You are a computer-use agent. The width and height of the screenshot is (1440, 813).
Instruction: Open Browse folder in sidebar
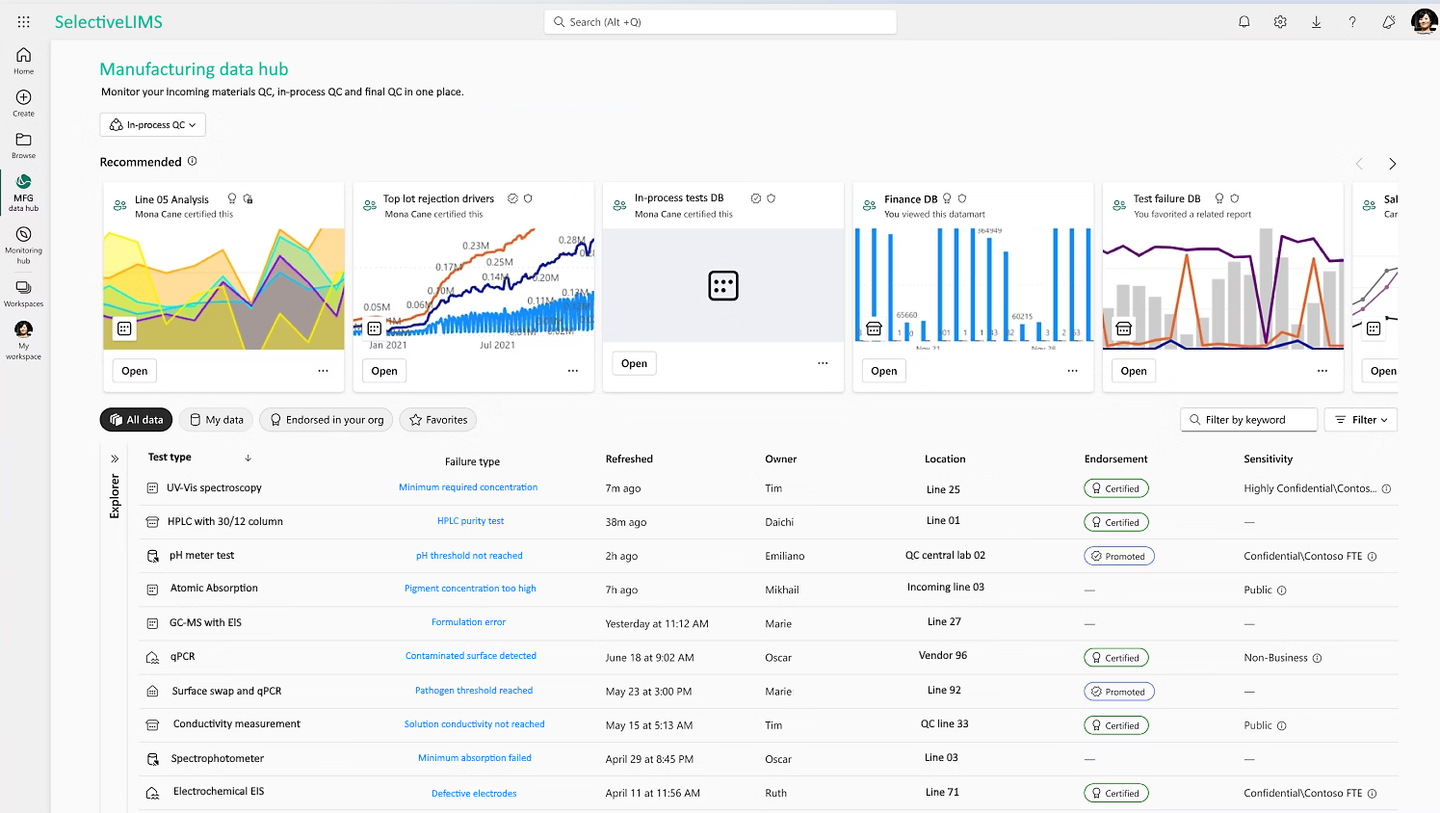click(x=23, y=145)
